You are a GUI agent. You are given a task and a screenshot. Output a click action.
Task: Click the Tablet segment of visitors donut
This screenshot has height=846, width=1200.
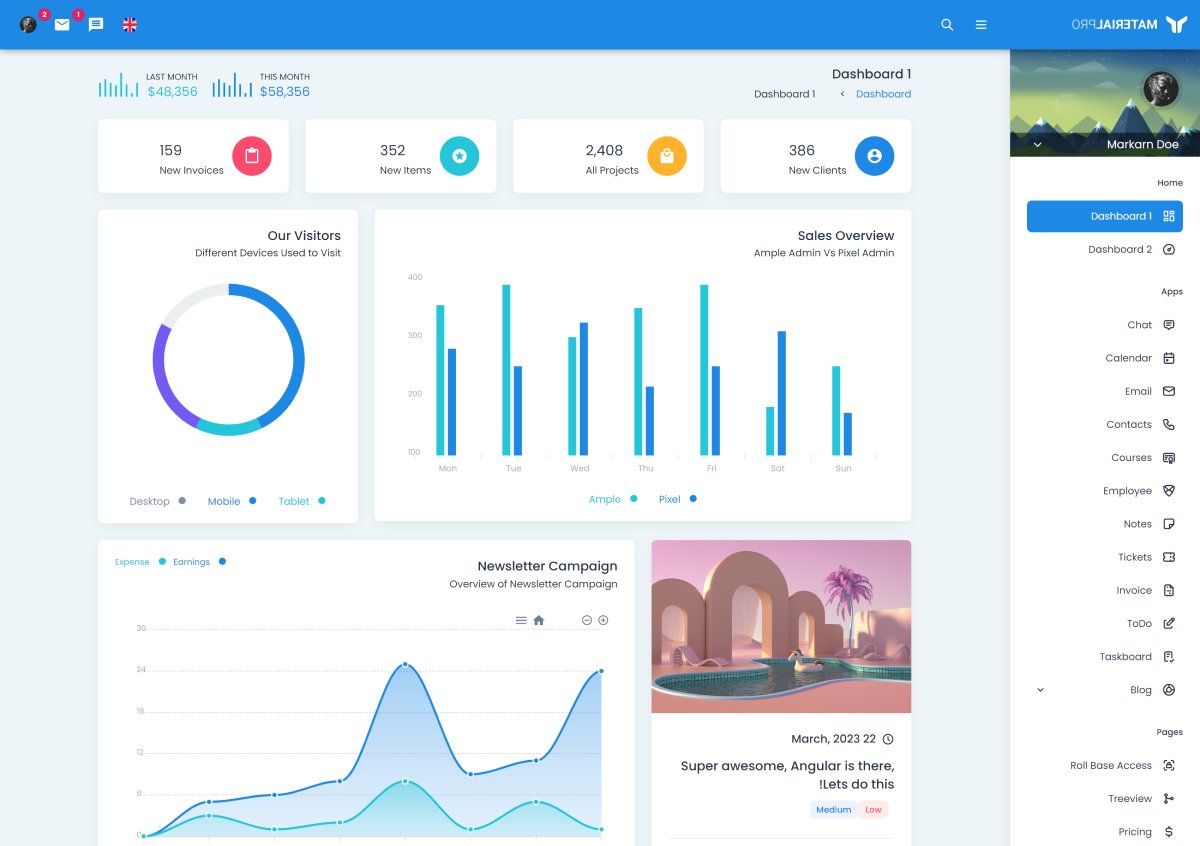(x=229, y=428)
